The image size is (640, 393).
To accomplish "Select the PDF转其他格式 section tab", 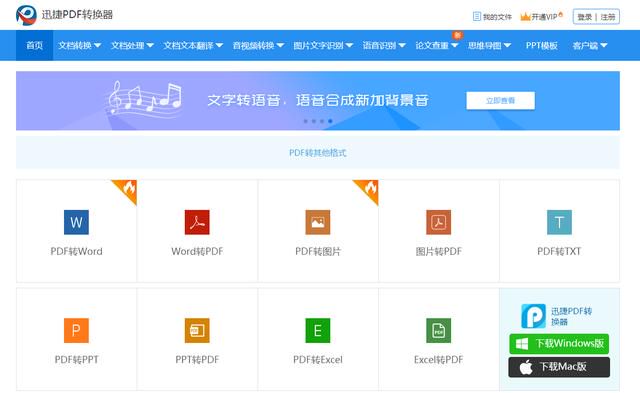I will [318, 153].
